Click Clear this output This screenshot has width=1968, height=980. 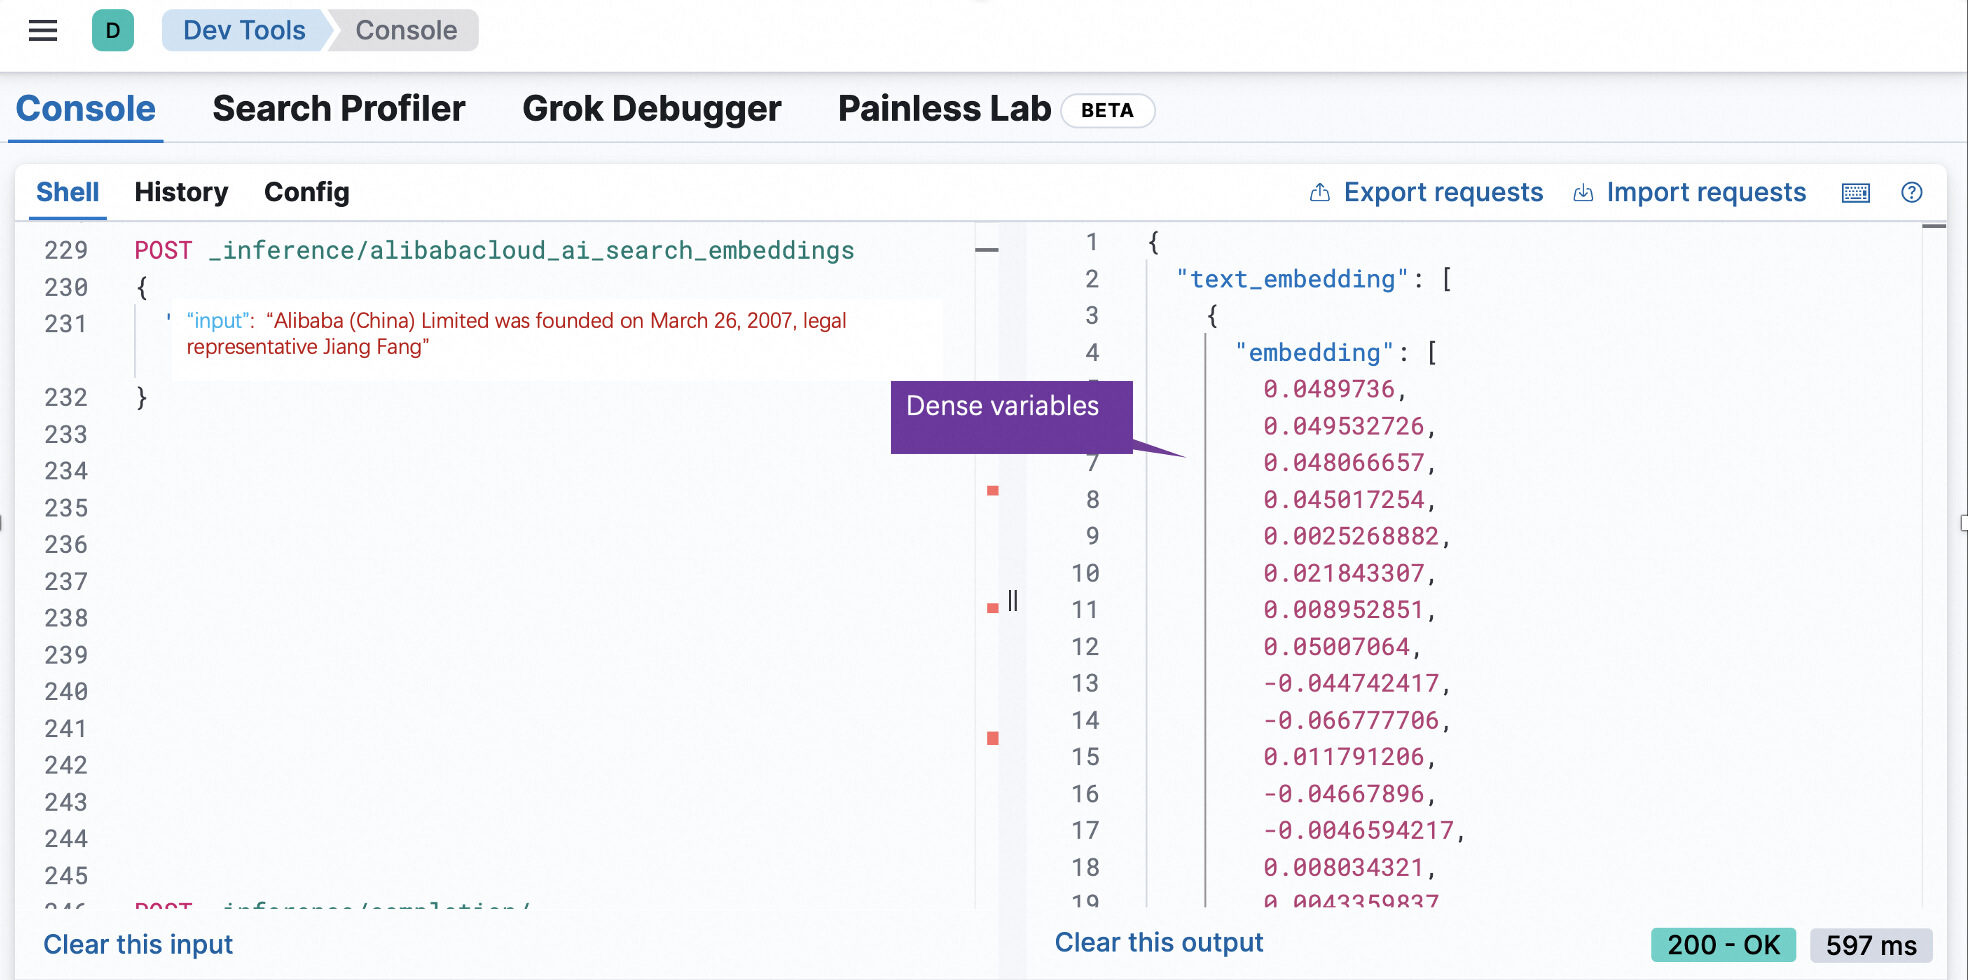1159,943
